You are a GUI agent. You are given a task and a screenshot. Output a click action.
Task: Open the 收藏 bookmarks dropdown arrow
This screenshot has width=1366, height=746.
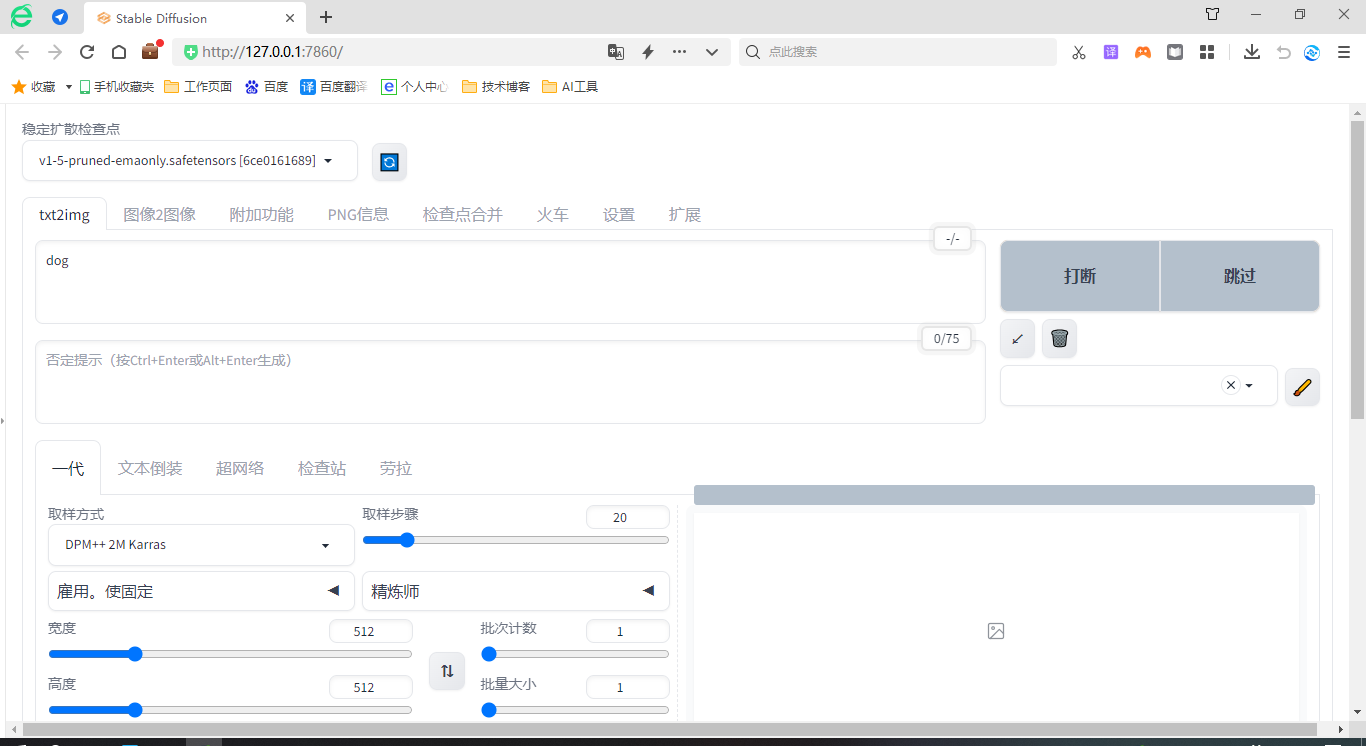pos(69,87)
